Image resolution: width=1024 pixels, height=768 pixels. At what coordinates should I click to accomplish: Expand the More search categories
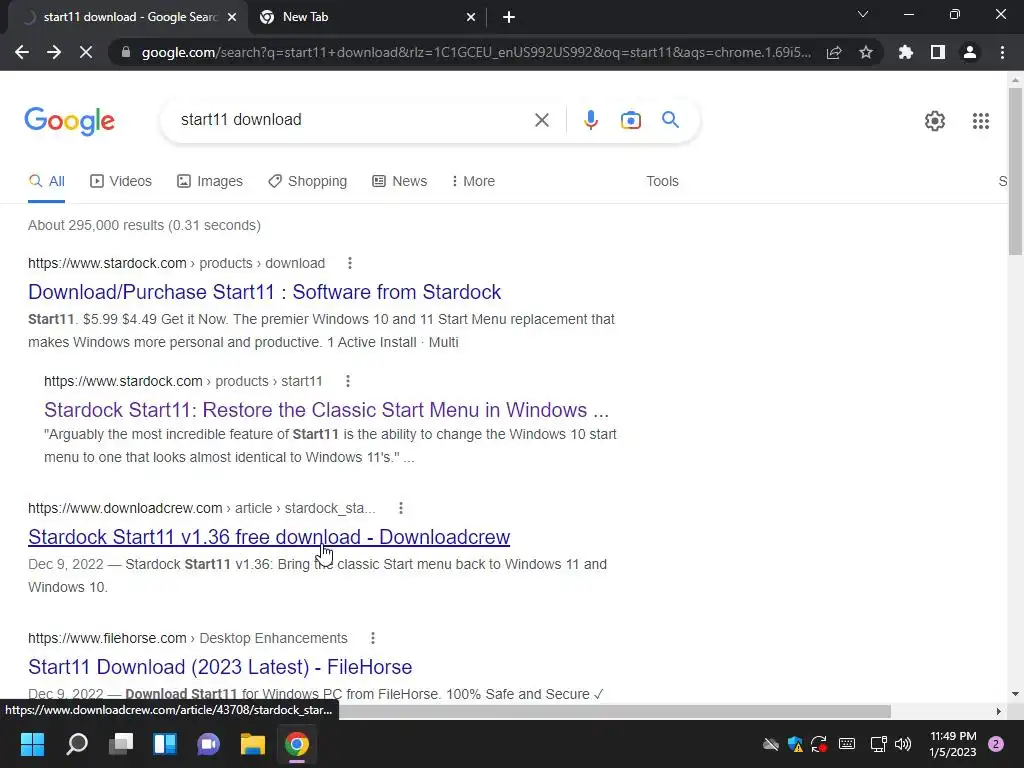point(473,182)
